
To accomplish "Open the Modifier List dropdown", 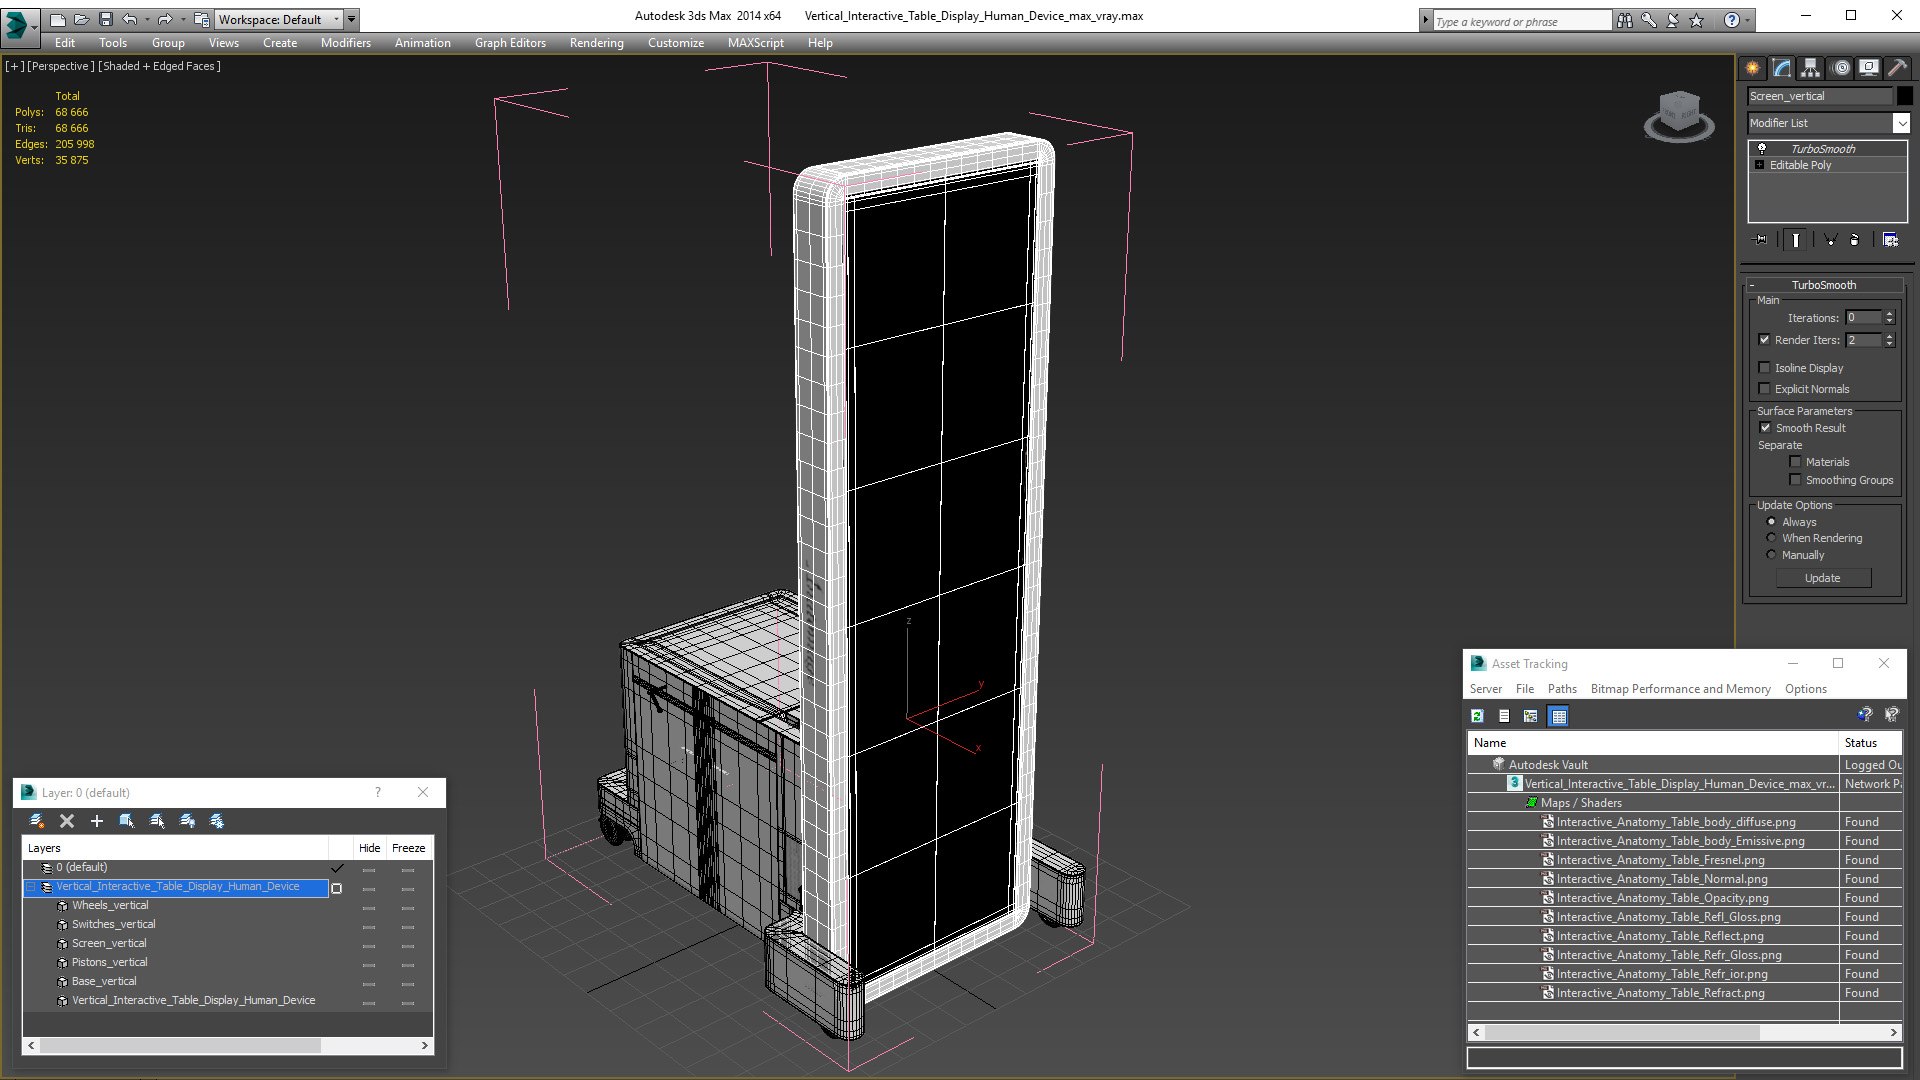I will [x=1900, y=123].
